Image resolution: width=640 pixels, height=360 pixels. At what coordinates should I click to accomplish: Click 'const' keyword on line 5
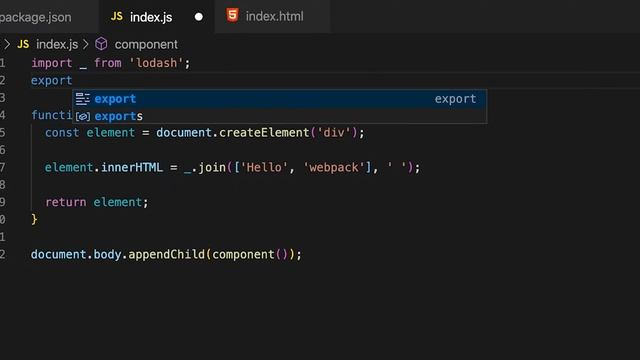(62, 133)
